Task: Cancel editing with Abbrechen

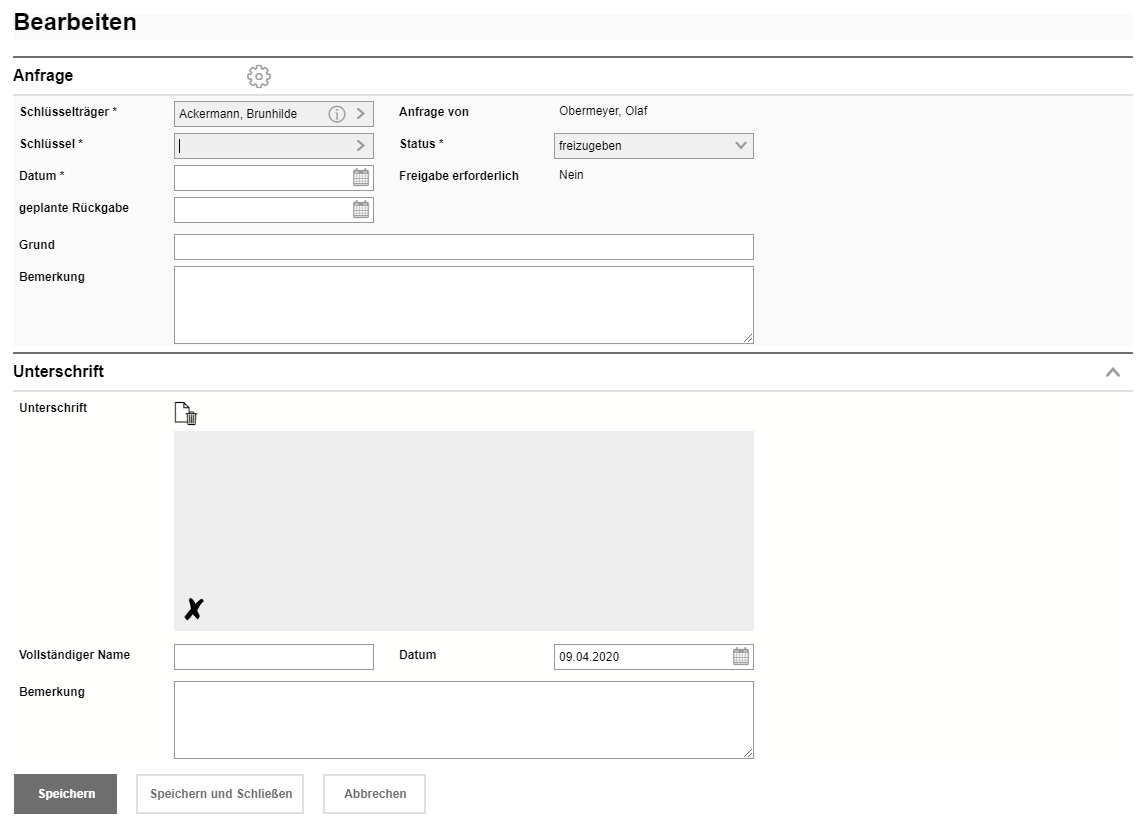Action: pyautogui.click(x=374, y=794)
